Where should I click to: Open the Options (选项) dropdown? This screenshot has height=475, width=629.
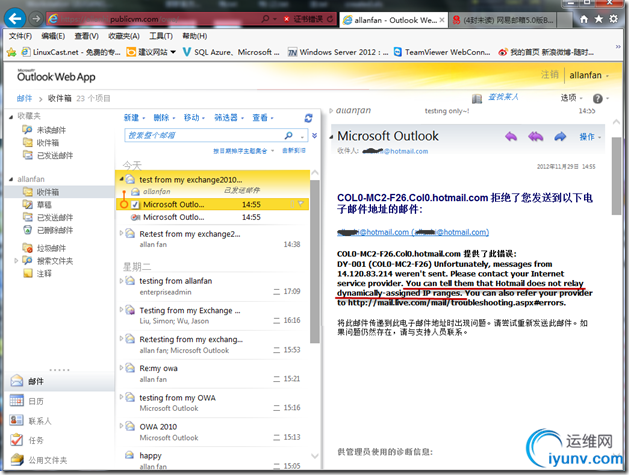pos(572,98)
